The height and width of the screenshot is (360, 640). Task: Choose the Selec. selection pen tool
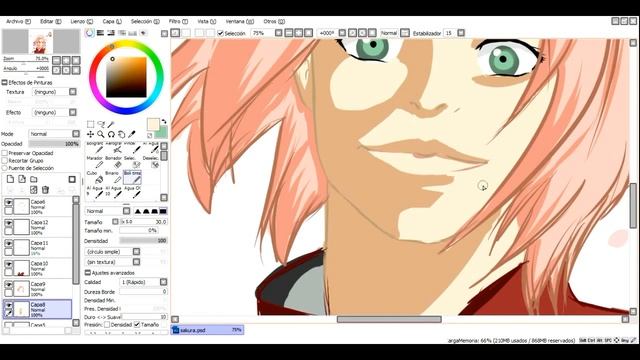click(133, 162)
